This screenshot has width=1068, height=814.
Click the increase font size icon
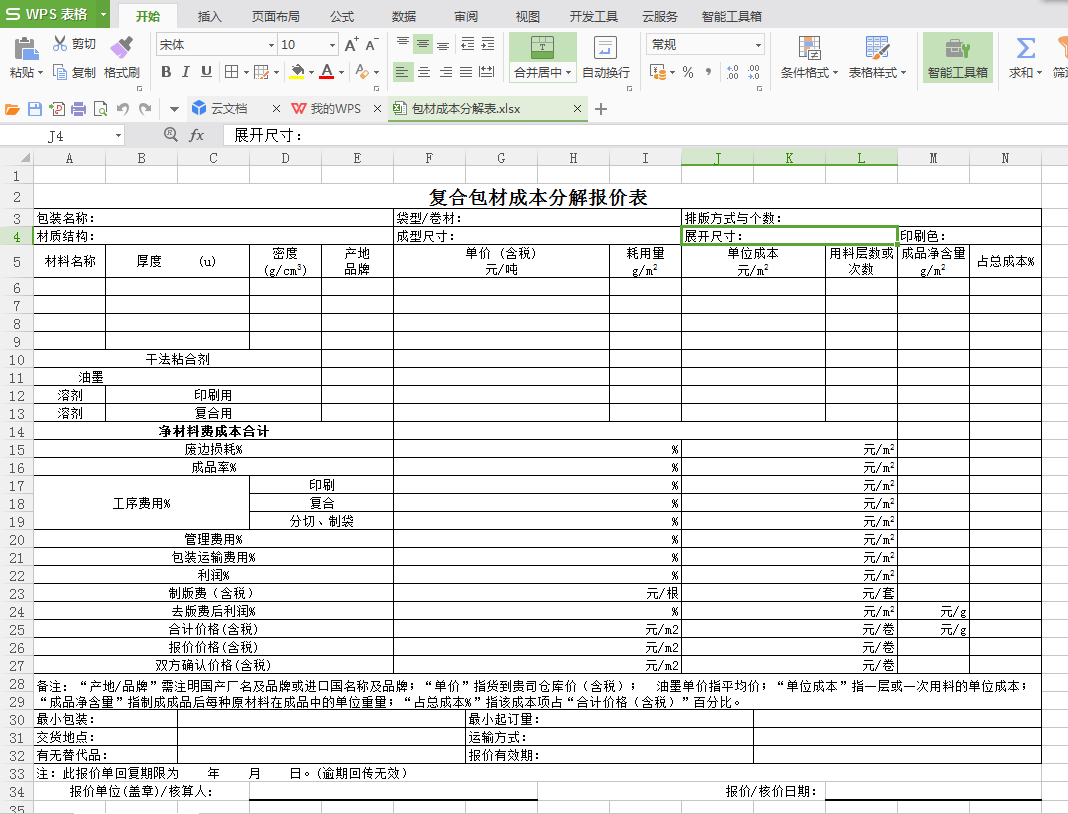coord(351,45)
